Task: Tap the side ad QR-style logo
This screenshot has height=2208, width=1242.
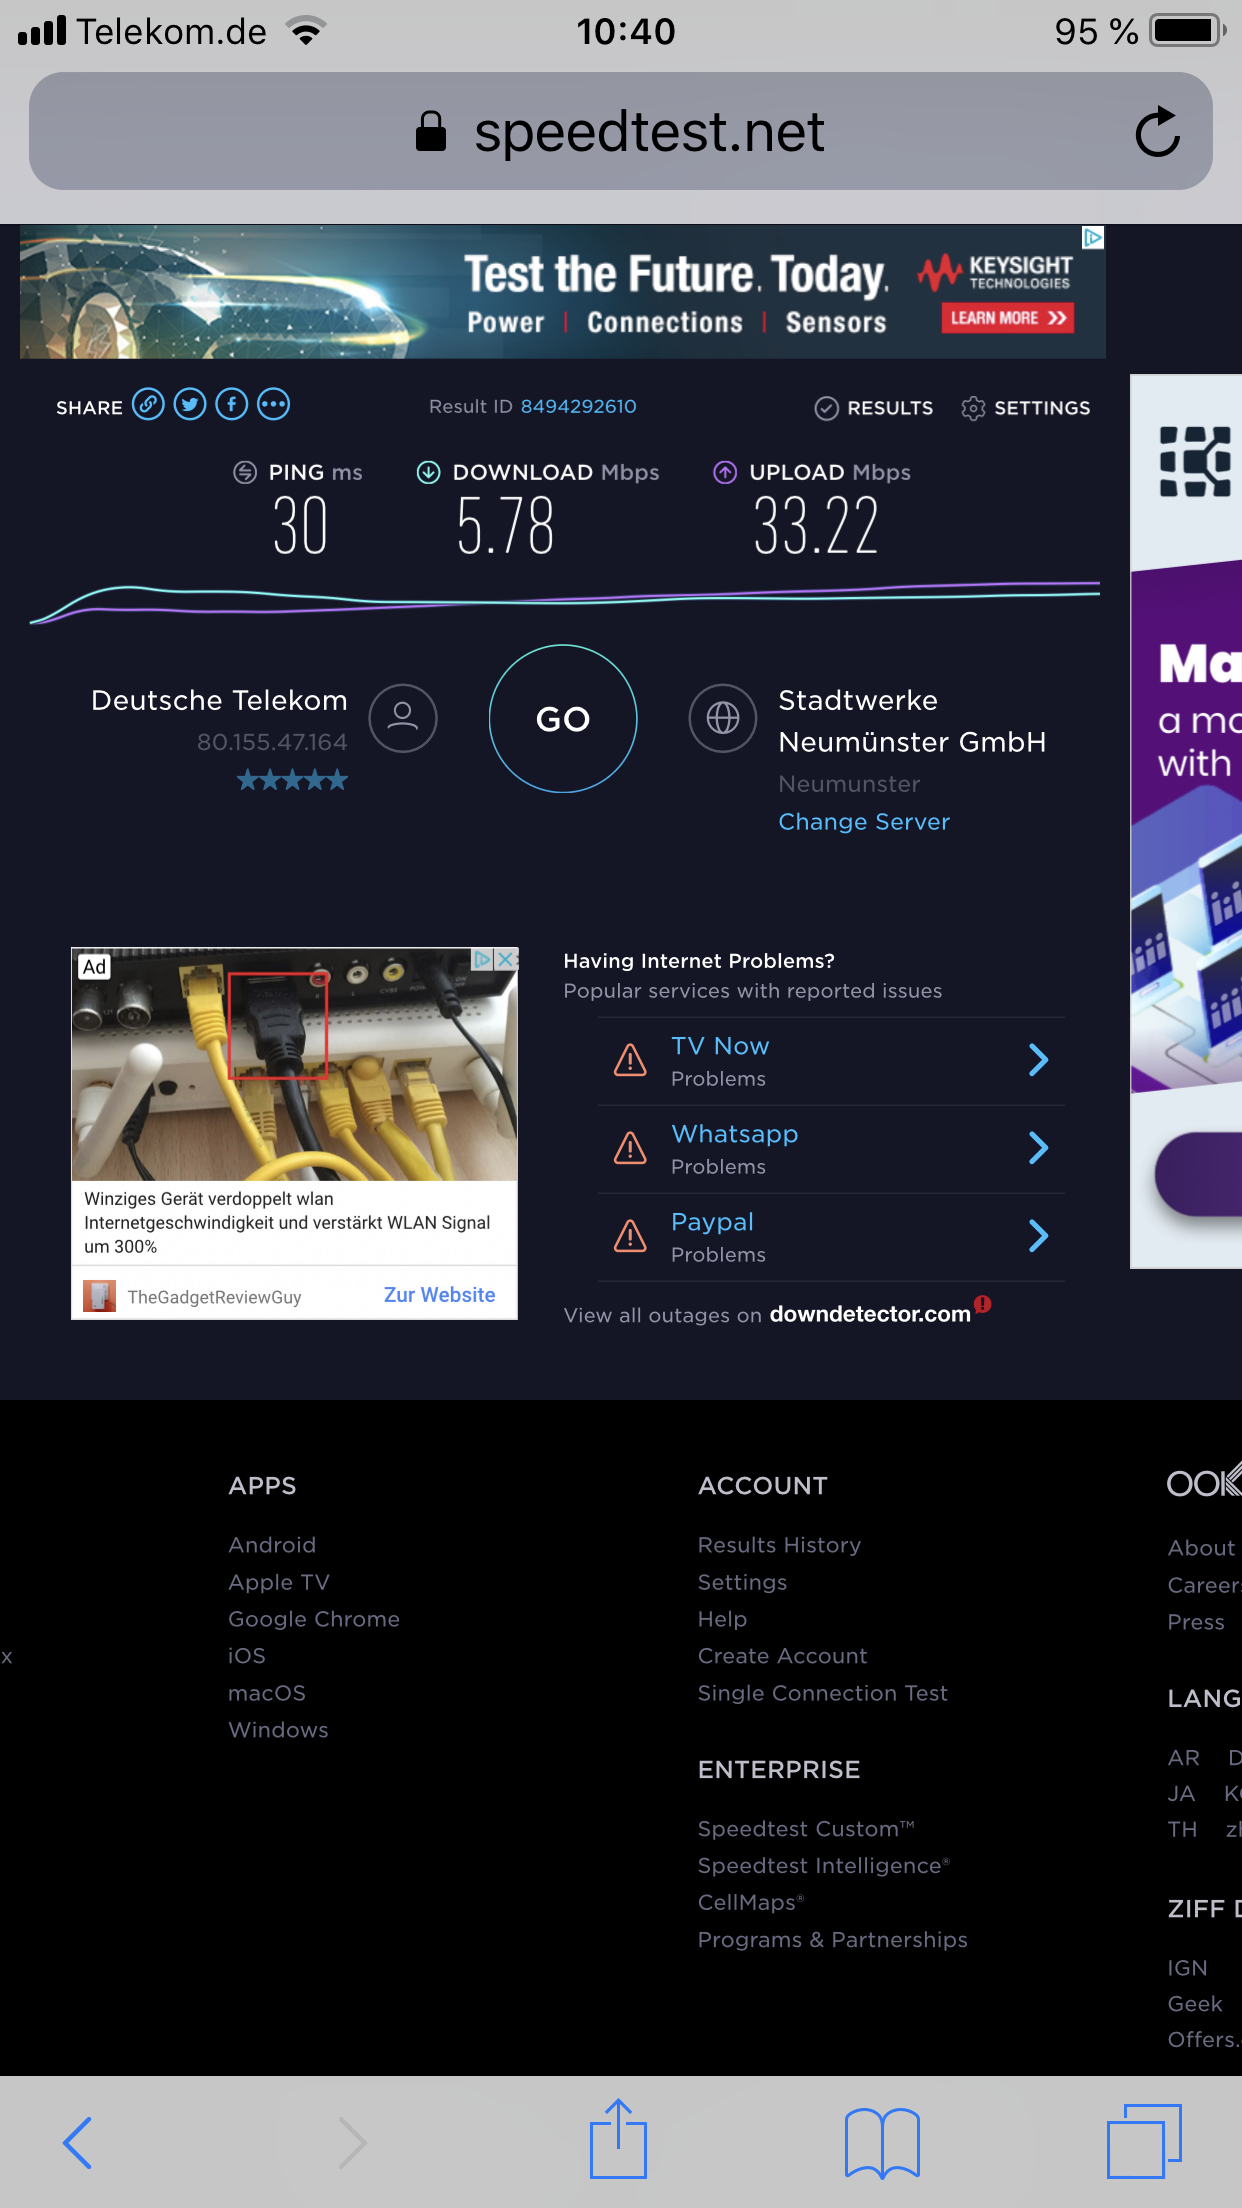Action: 1195,461
